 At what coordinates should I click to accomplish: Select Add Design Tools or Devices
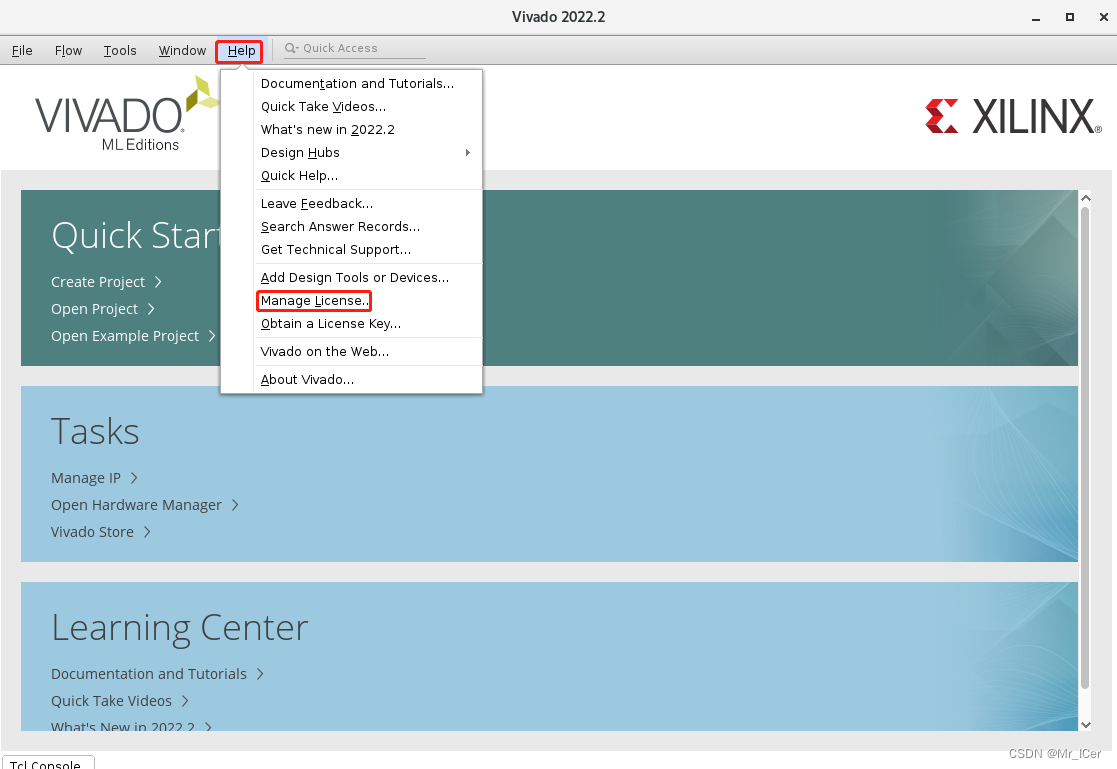(x=355, y=278)
